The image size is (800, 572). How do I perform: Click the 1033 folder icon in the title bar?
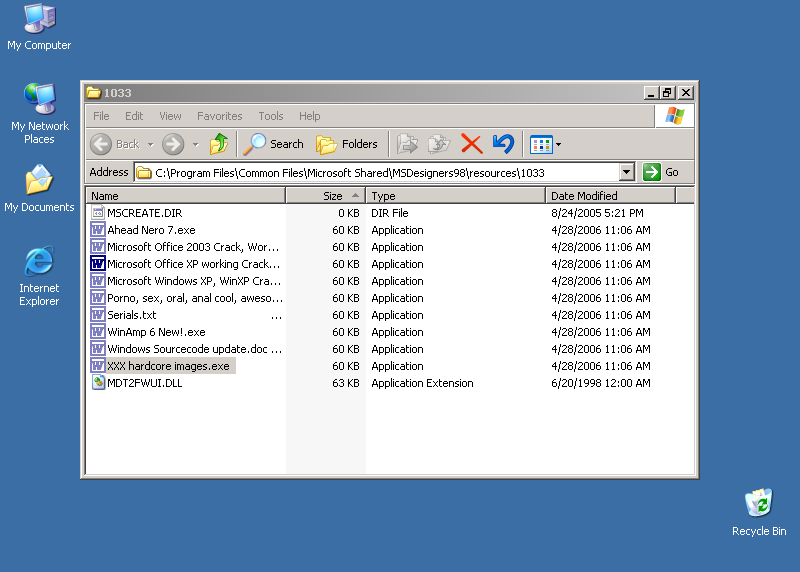[93, 92]
